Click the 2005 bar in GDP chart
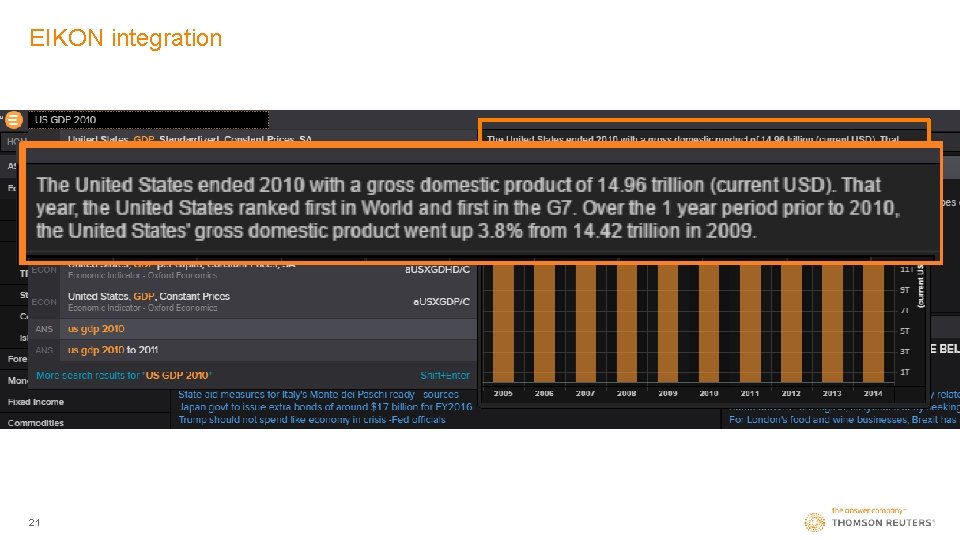 [x=503, y=323]
